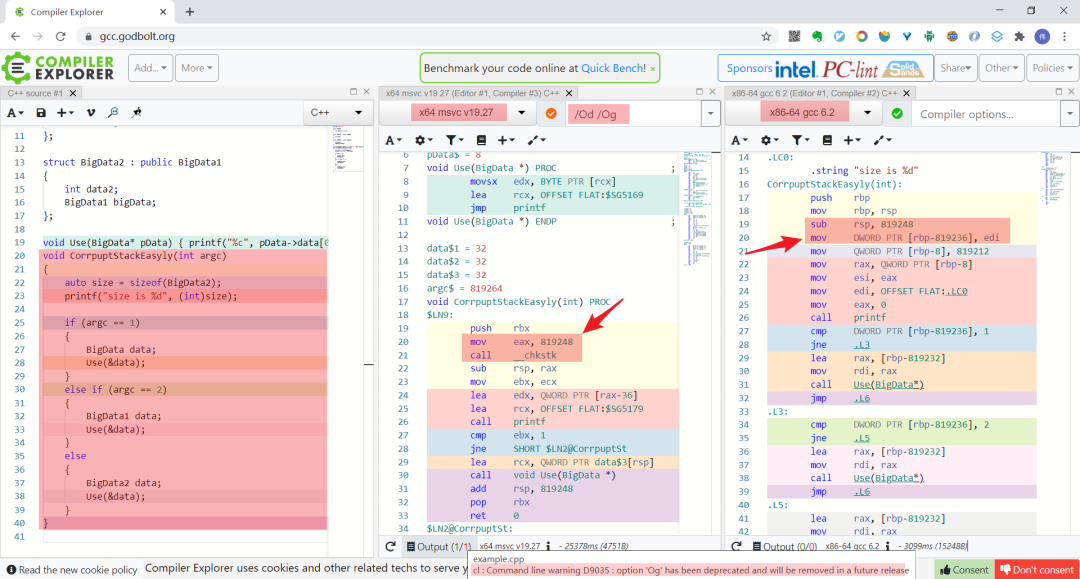1080x579 pixels.
Task: Click the Quick Bench magnifier icon in editor toolbar
Action: (x=114, y=113)
